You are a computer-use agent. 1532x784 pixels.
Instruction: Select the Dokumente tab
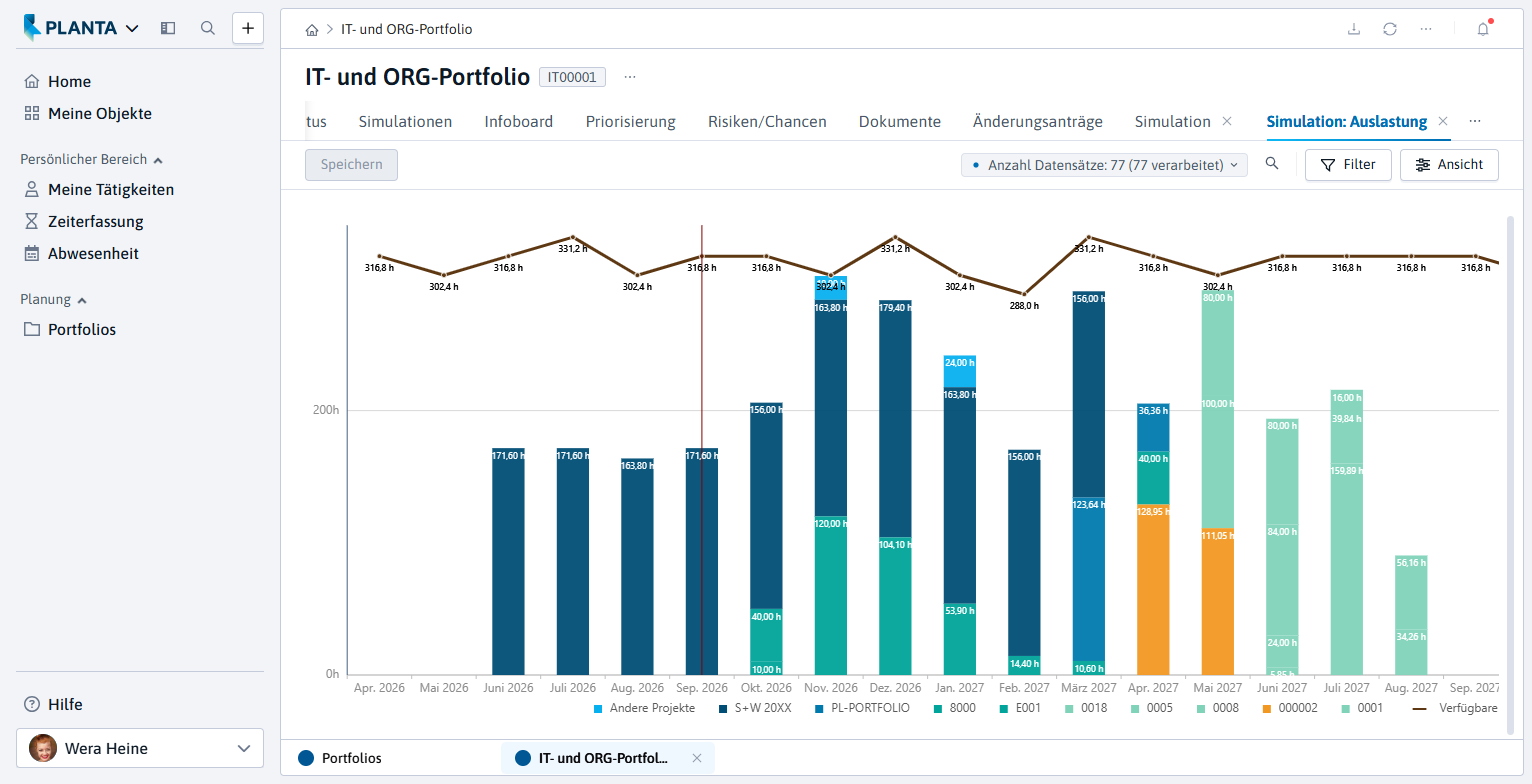point(900,122)
